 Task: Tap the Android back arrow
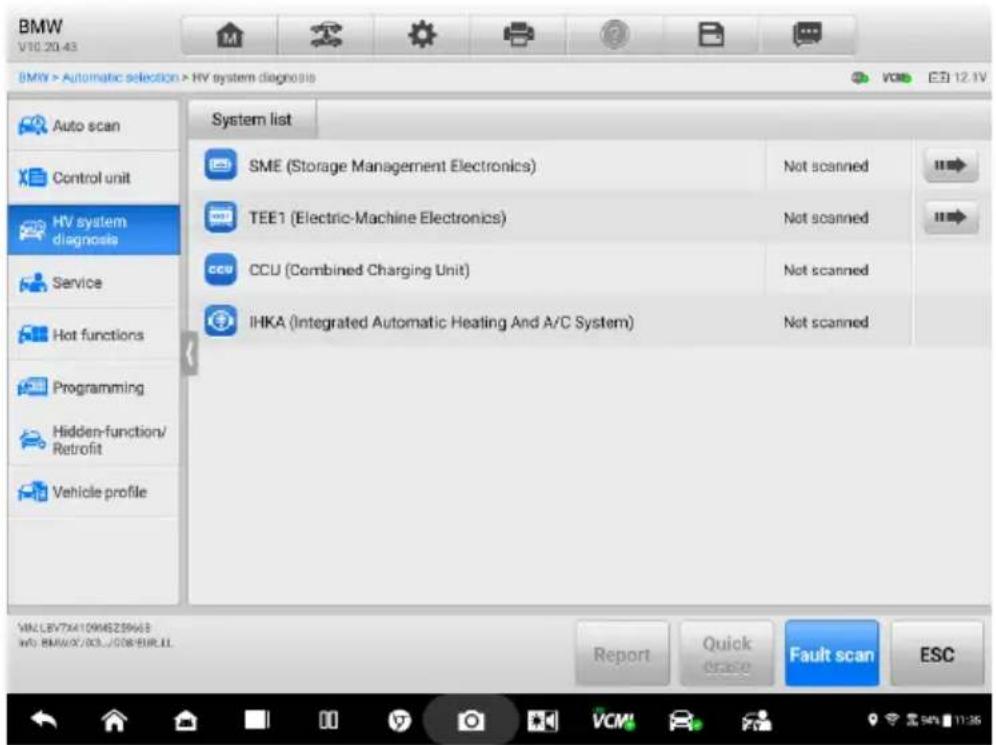click(43, 720)
